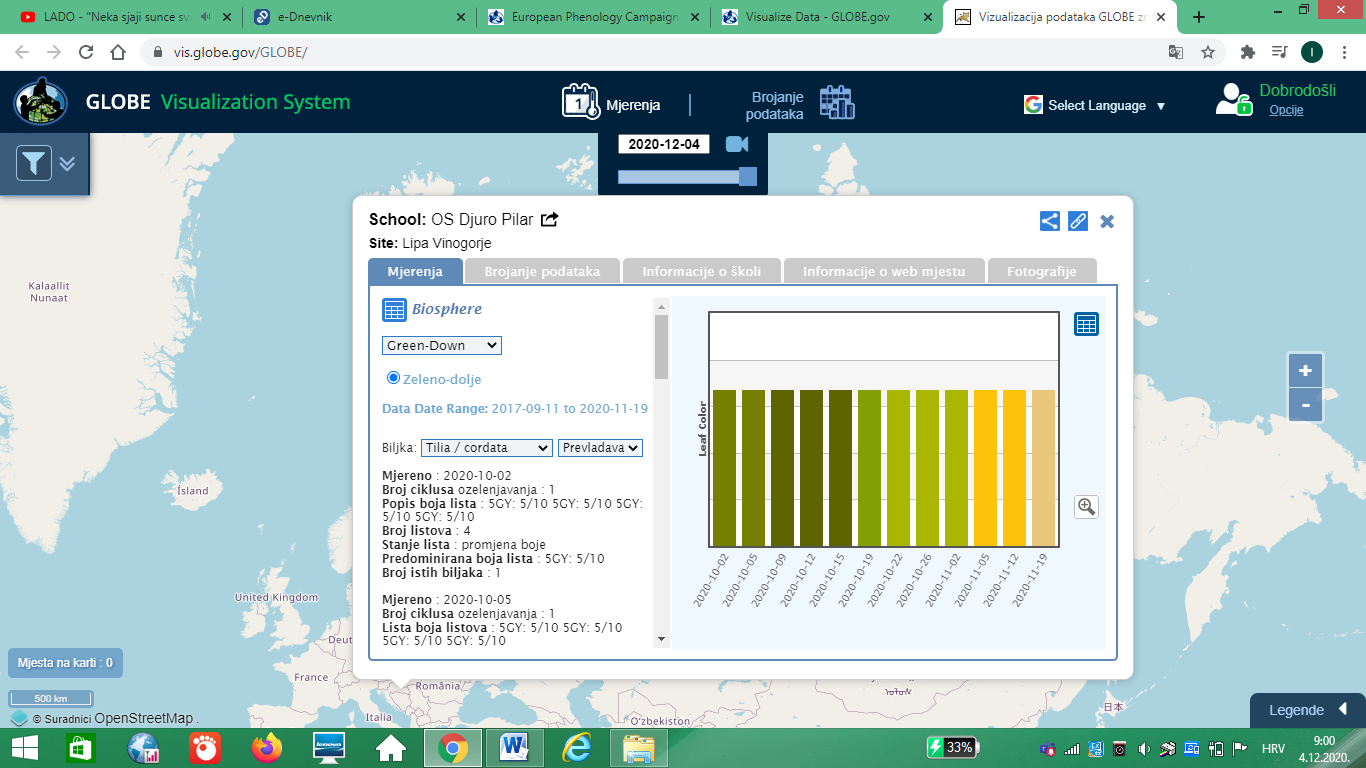The width and height of the screenshot is (1366, 768).
Task: Click the magnifier zoom chart icon
Action: [x=1086, y=507]
